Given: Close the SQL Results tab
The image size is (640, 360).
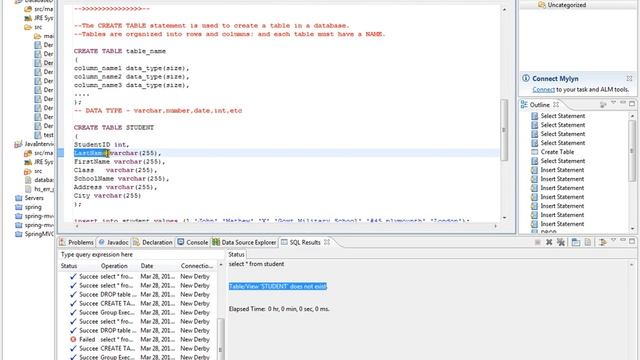Looking at the screenshot, I should [327, 242].
